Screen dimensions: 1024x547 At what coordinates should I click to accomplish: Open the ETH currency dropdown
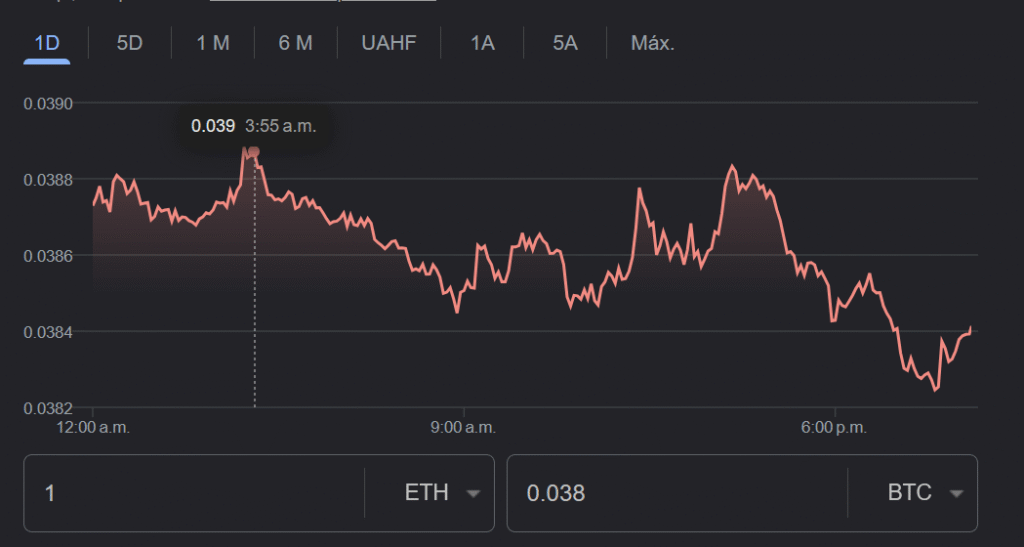point(442,493)
